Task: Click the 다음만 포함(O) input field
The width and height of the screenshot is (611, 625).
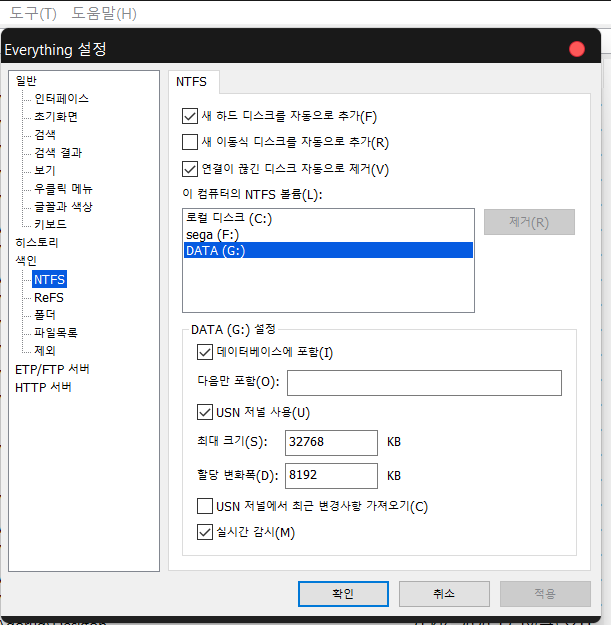Action: tap(424, 383)
